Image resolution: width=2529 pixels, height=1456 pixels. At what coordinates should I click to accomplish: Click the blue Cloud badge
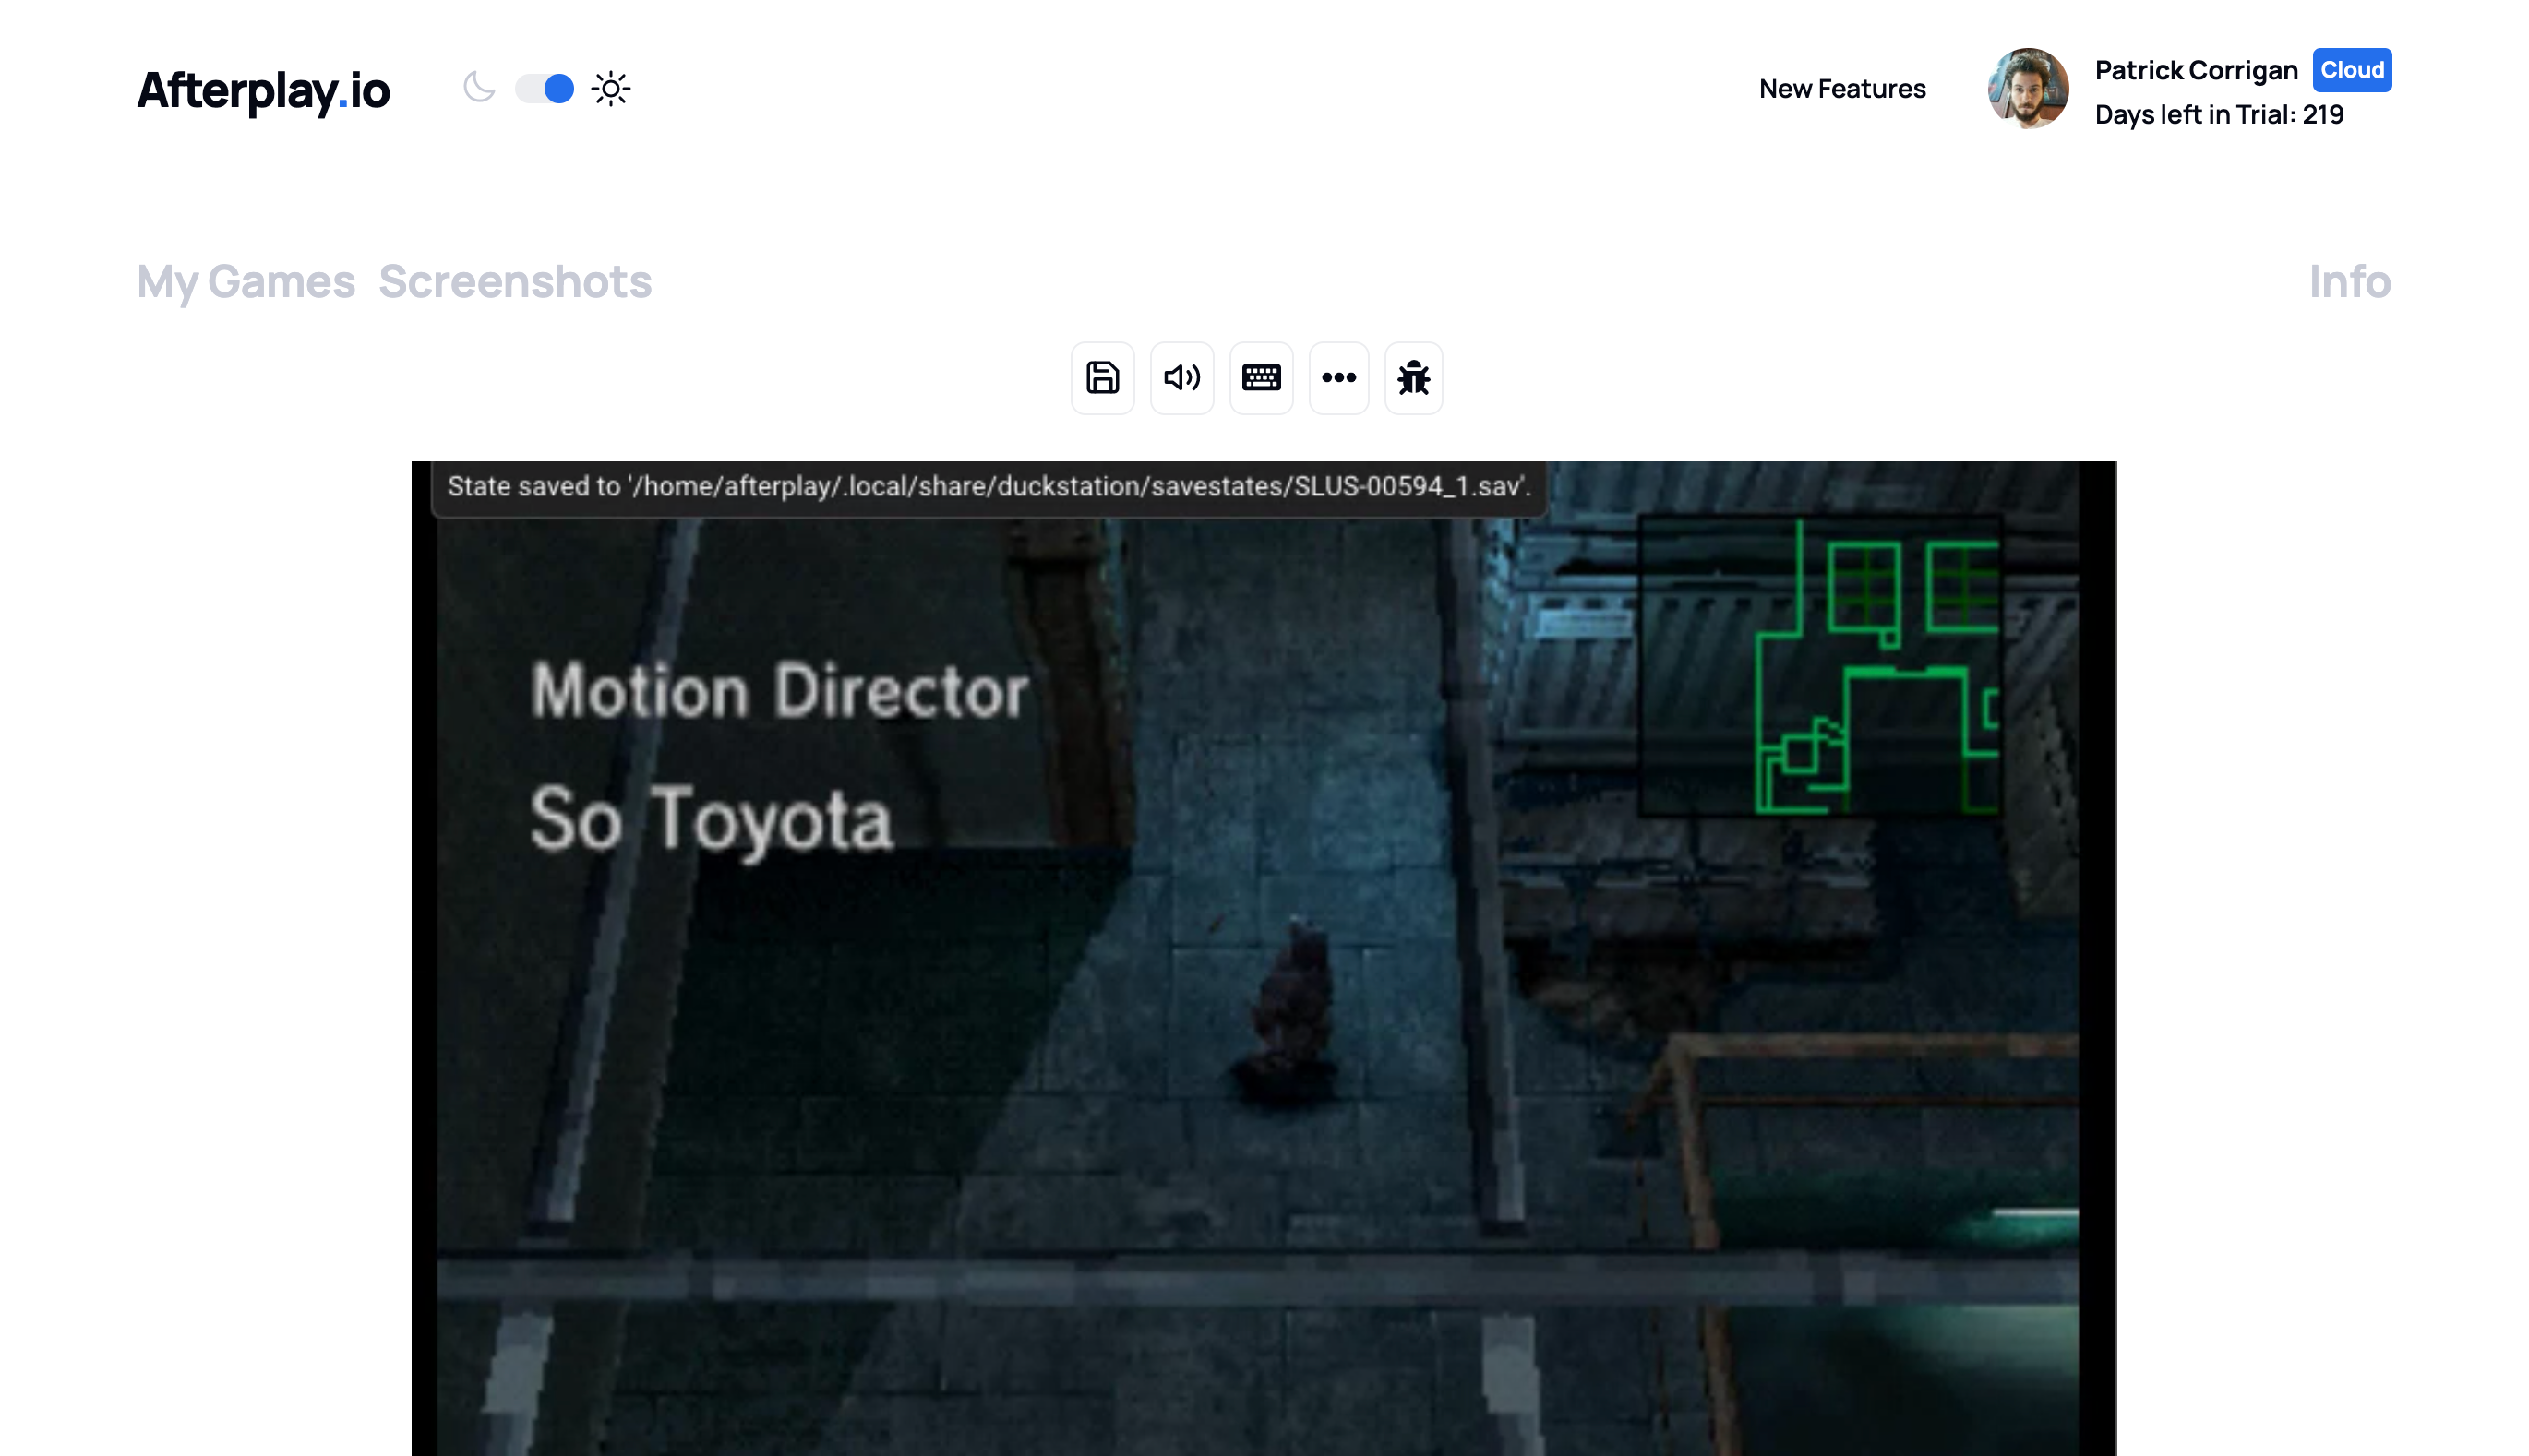[x=2351, y=70]
